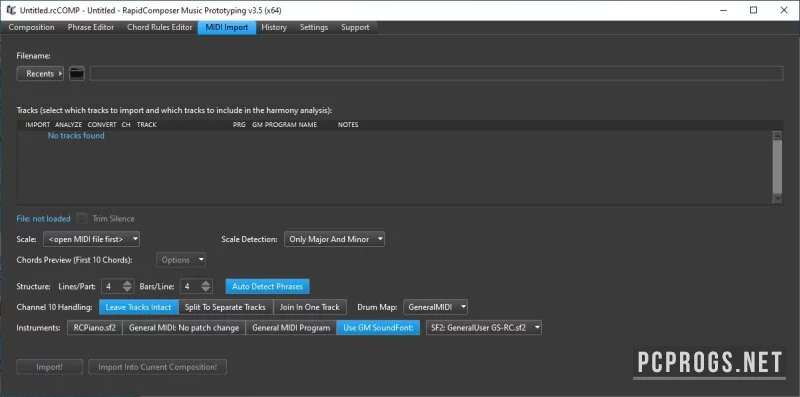Open the browse folder icon next to Recents
The width and height of the screenshot is (800, 397).
click(77, 73)
